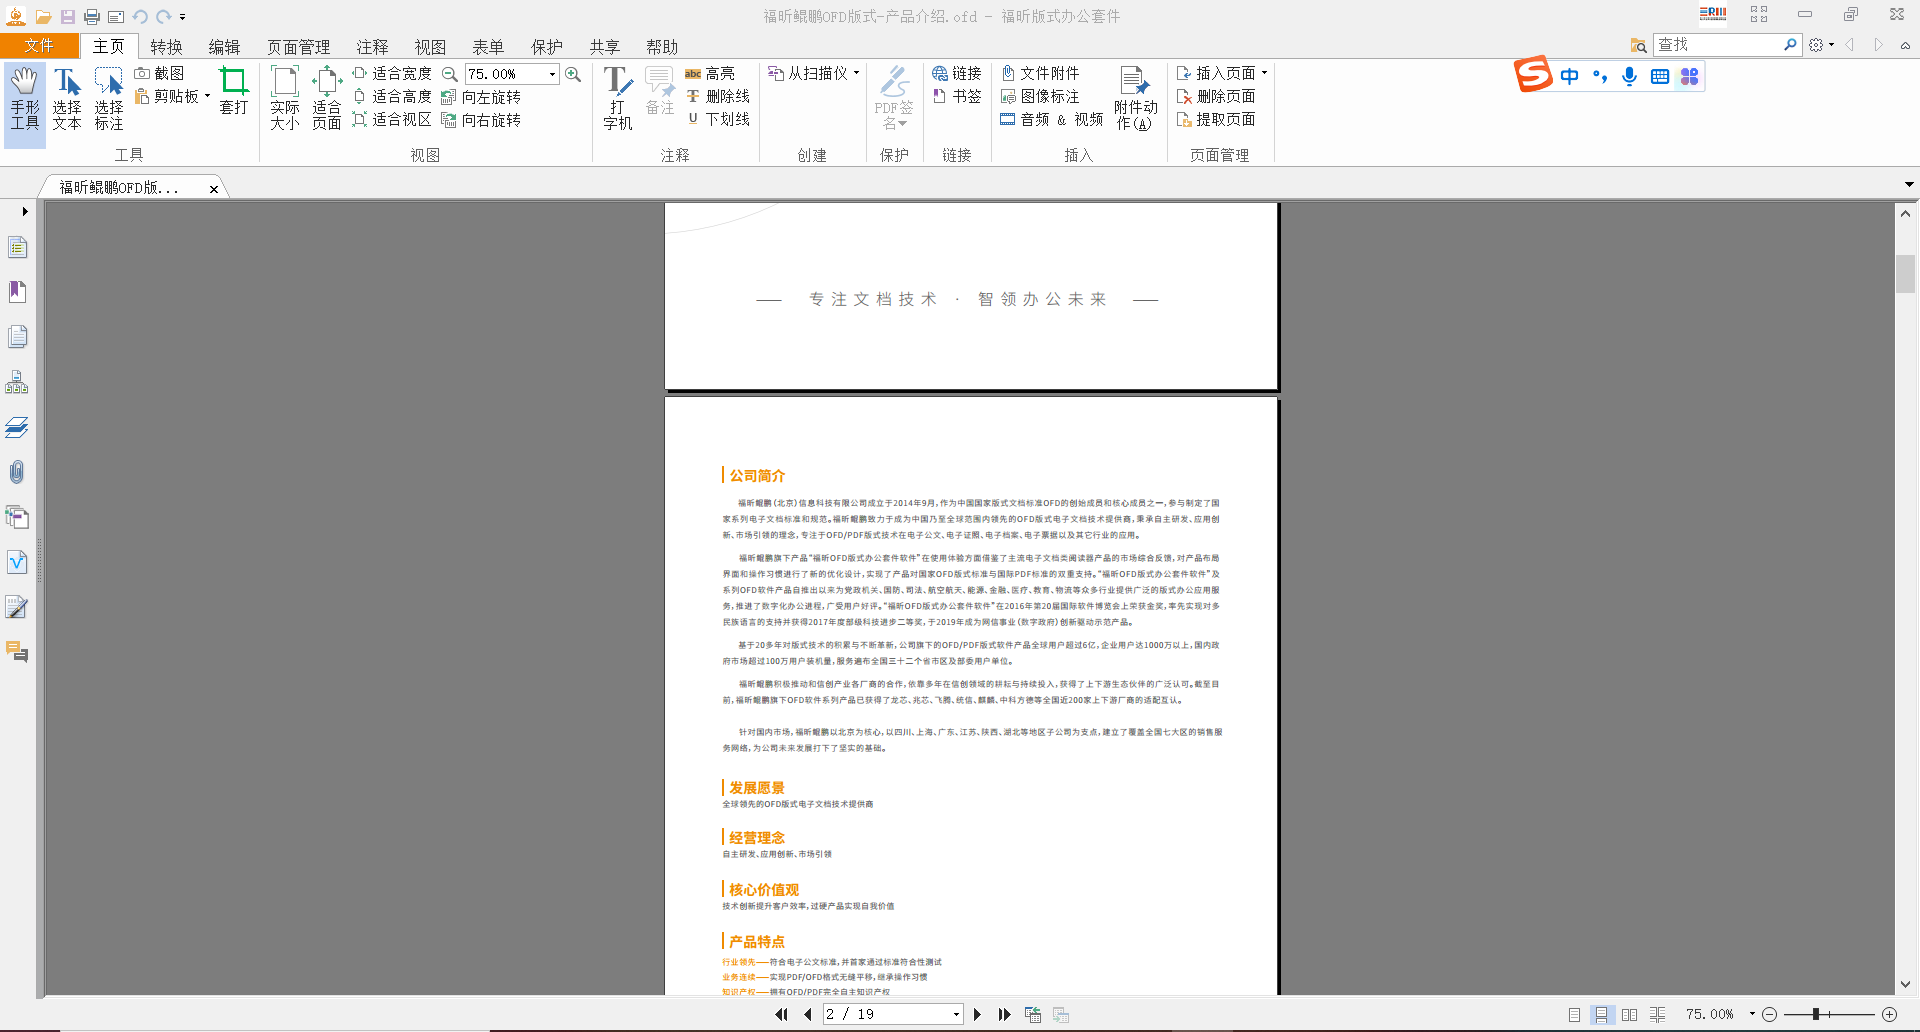This screenshot has width=1920, height=1032.
Task: Open the page number dropdown
Action: point(956,1014)
